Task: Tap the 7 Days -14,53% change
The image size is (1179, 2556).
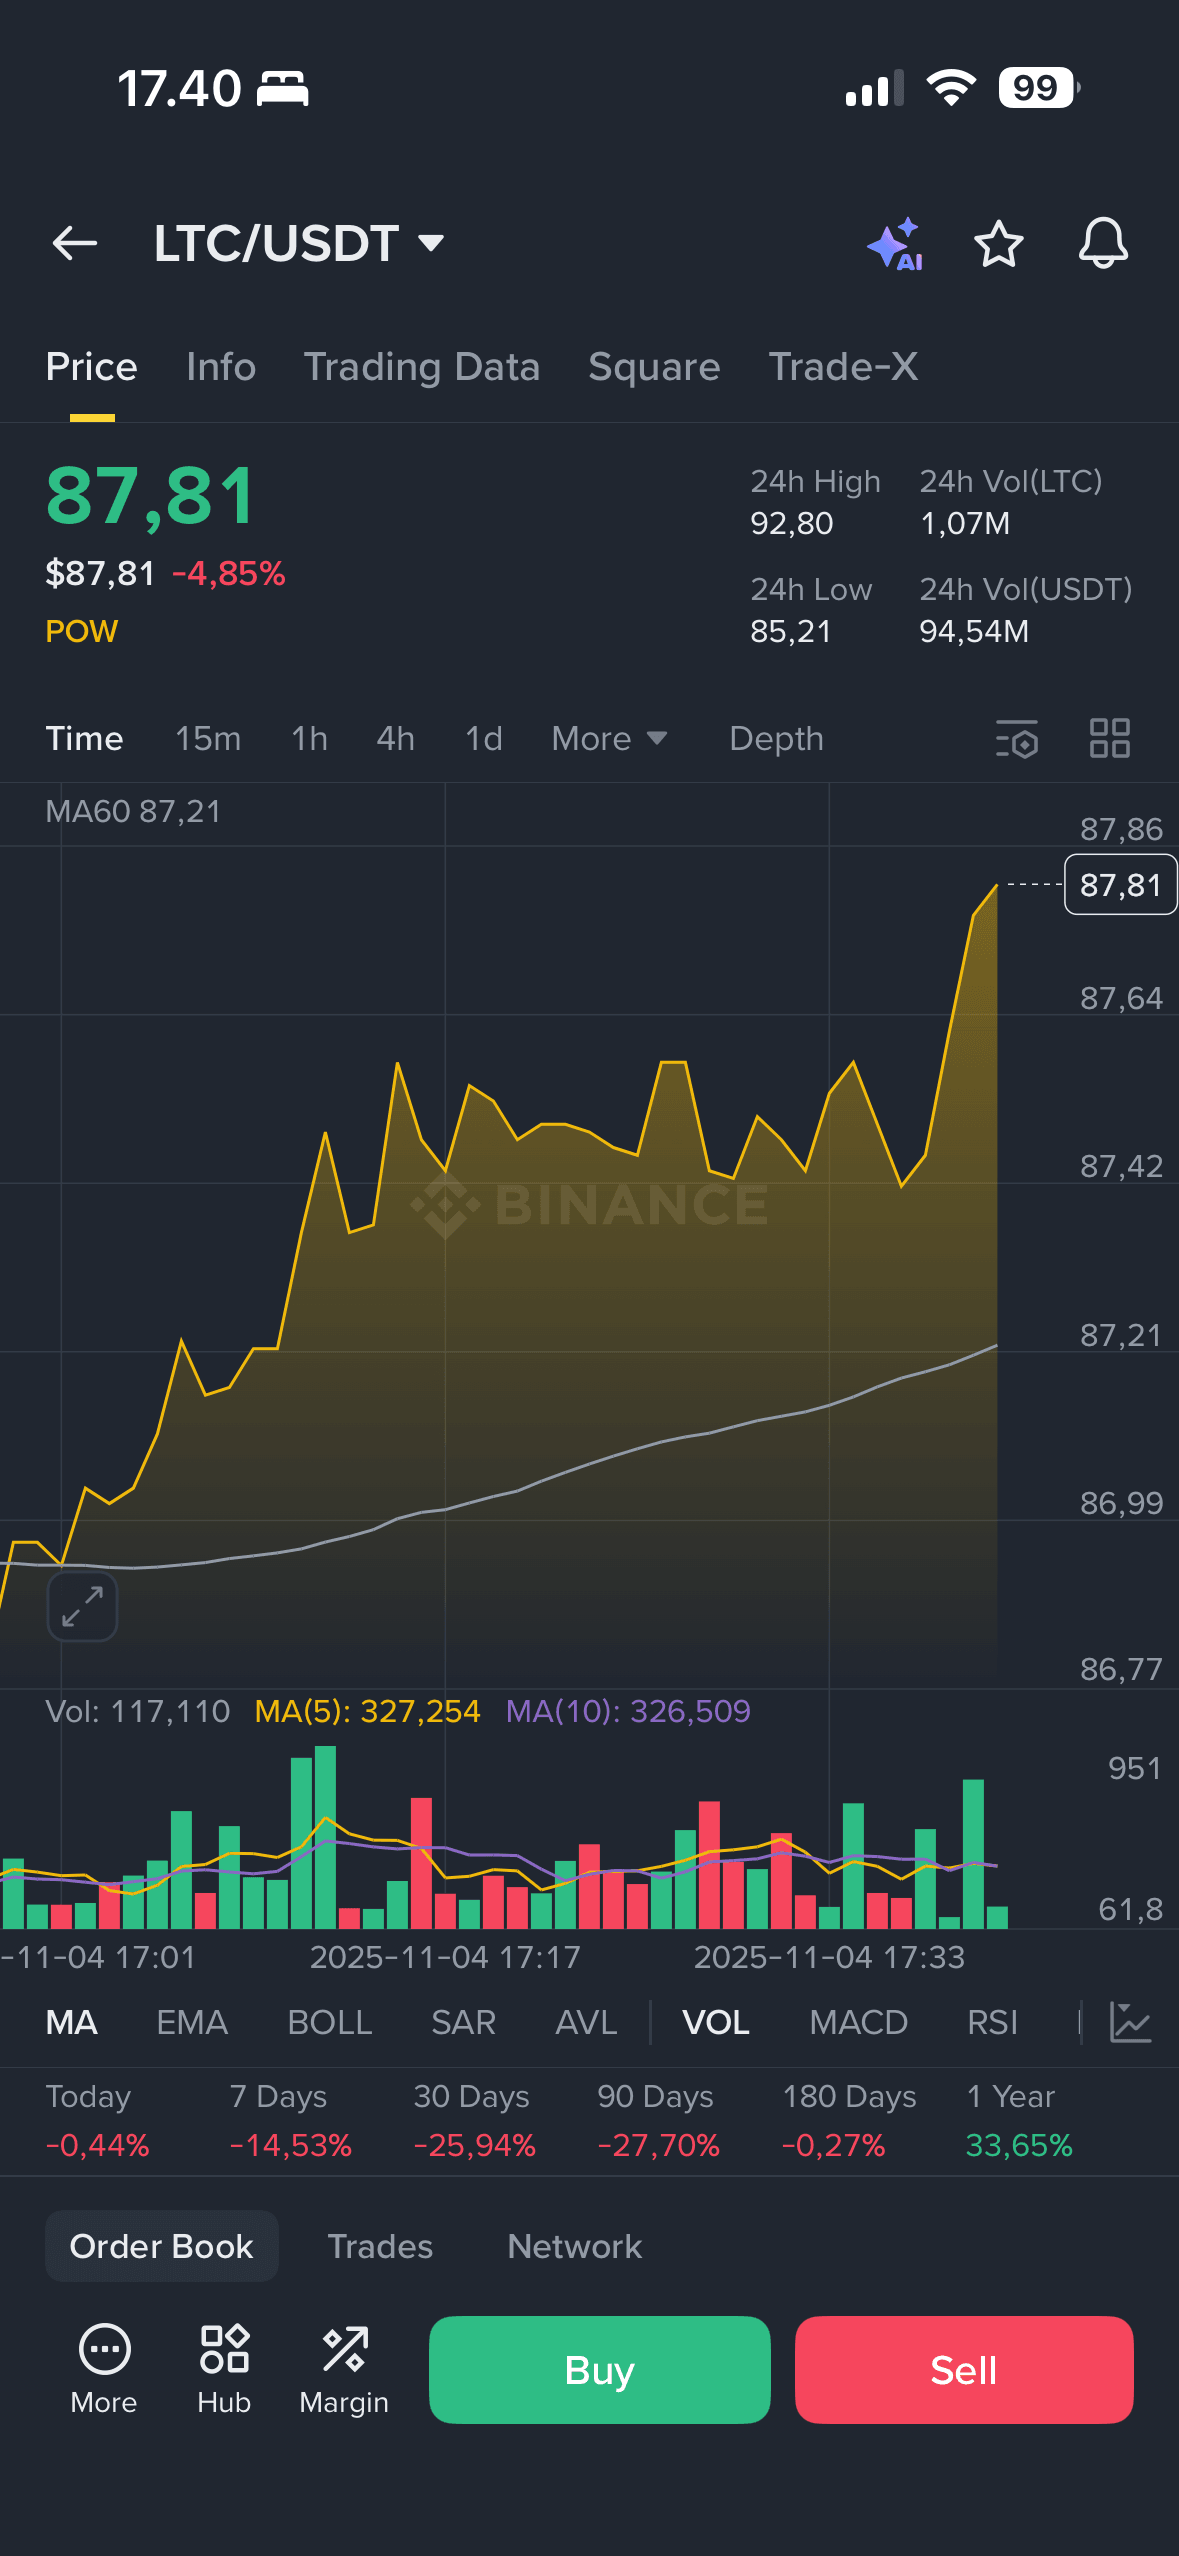Action: 290,2120
